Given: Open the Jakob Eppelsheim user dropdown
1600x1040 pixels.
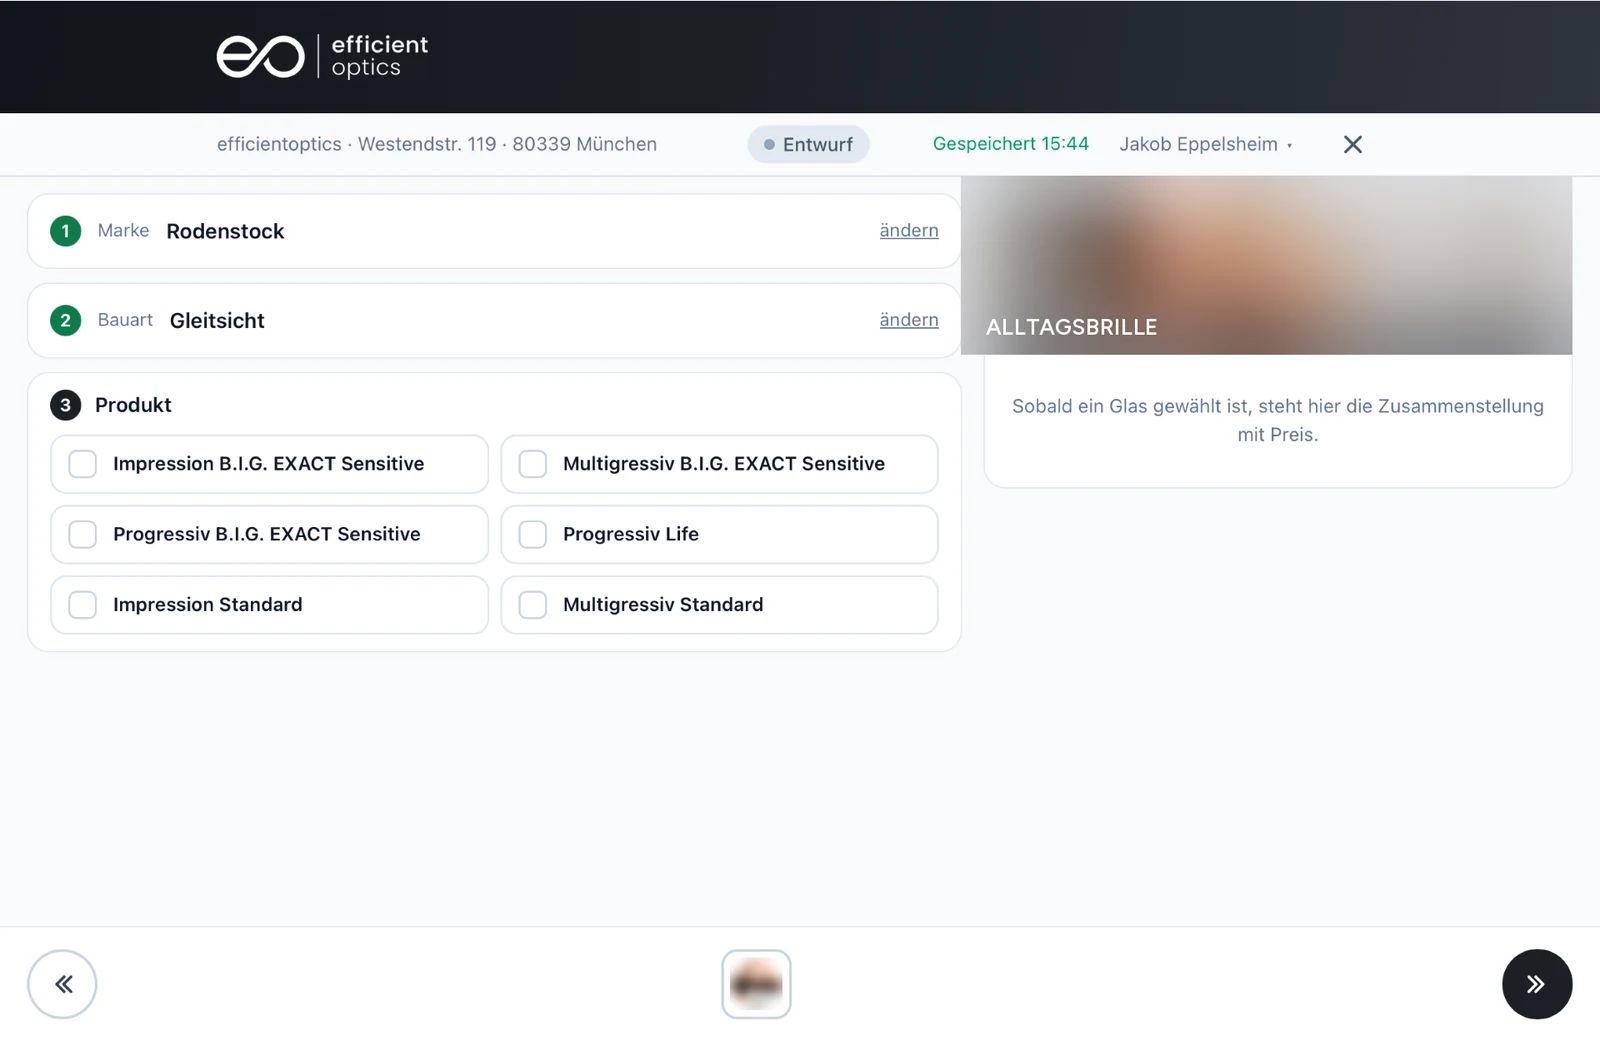Looking at the screenshot, I should (1206, 144).
